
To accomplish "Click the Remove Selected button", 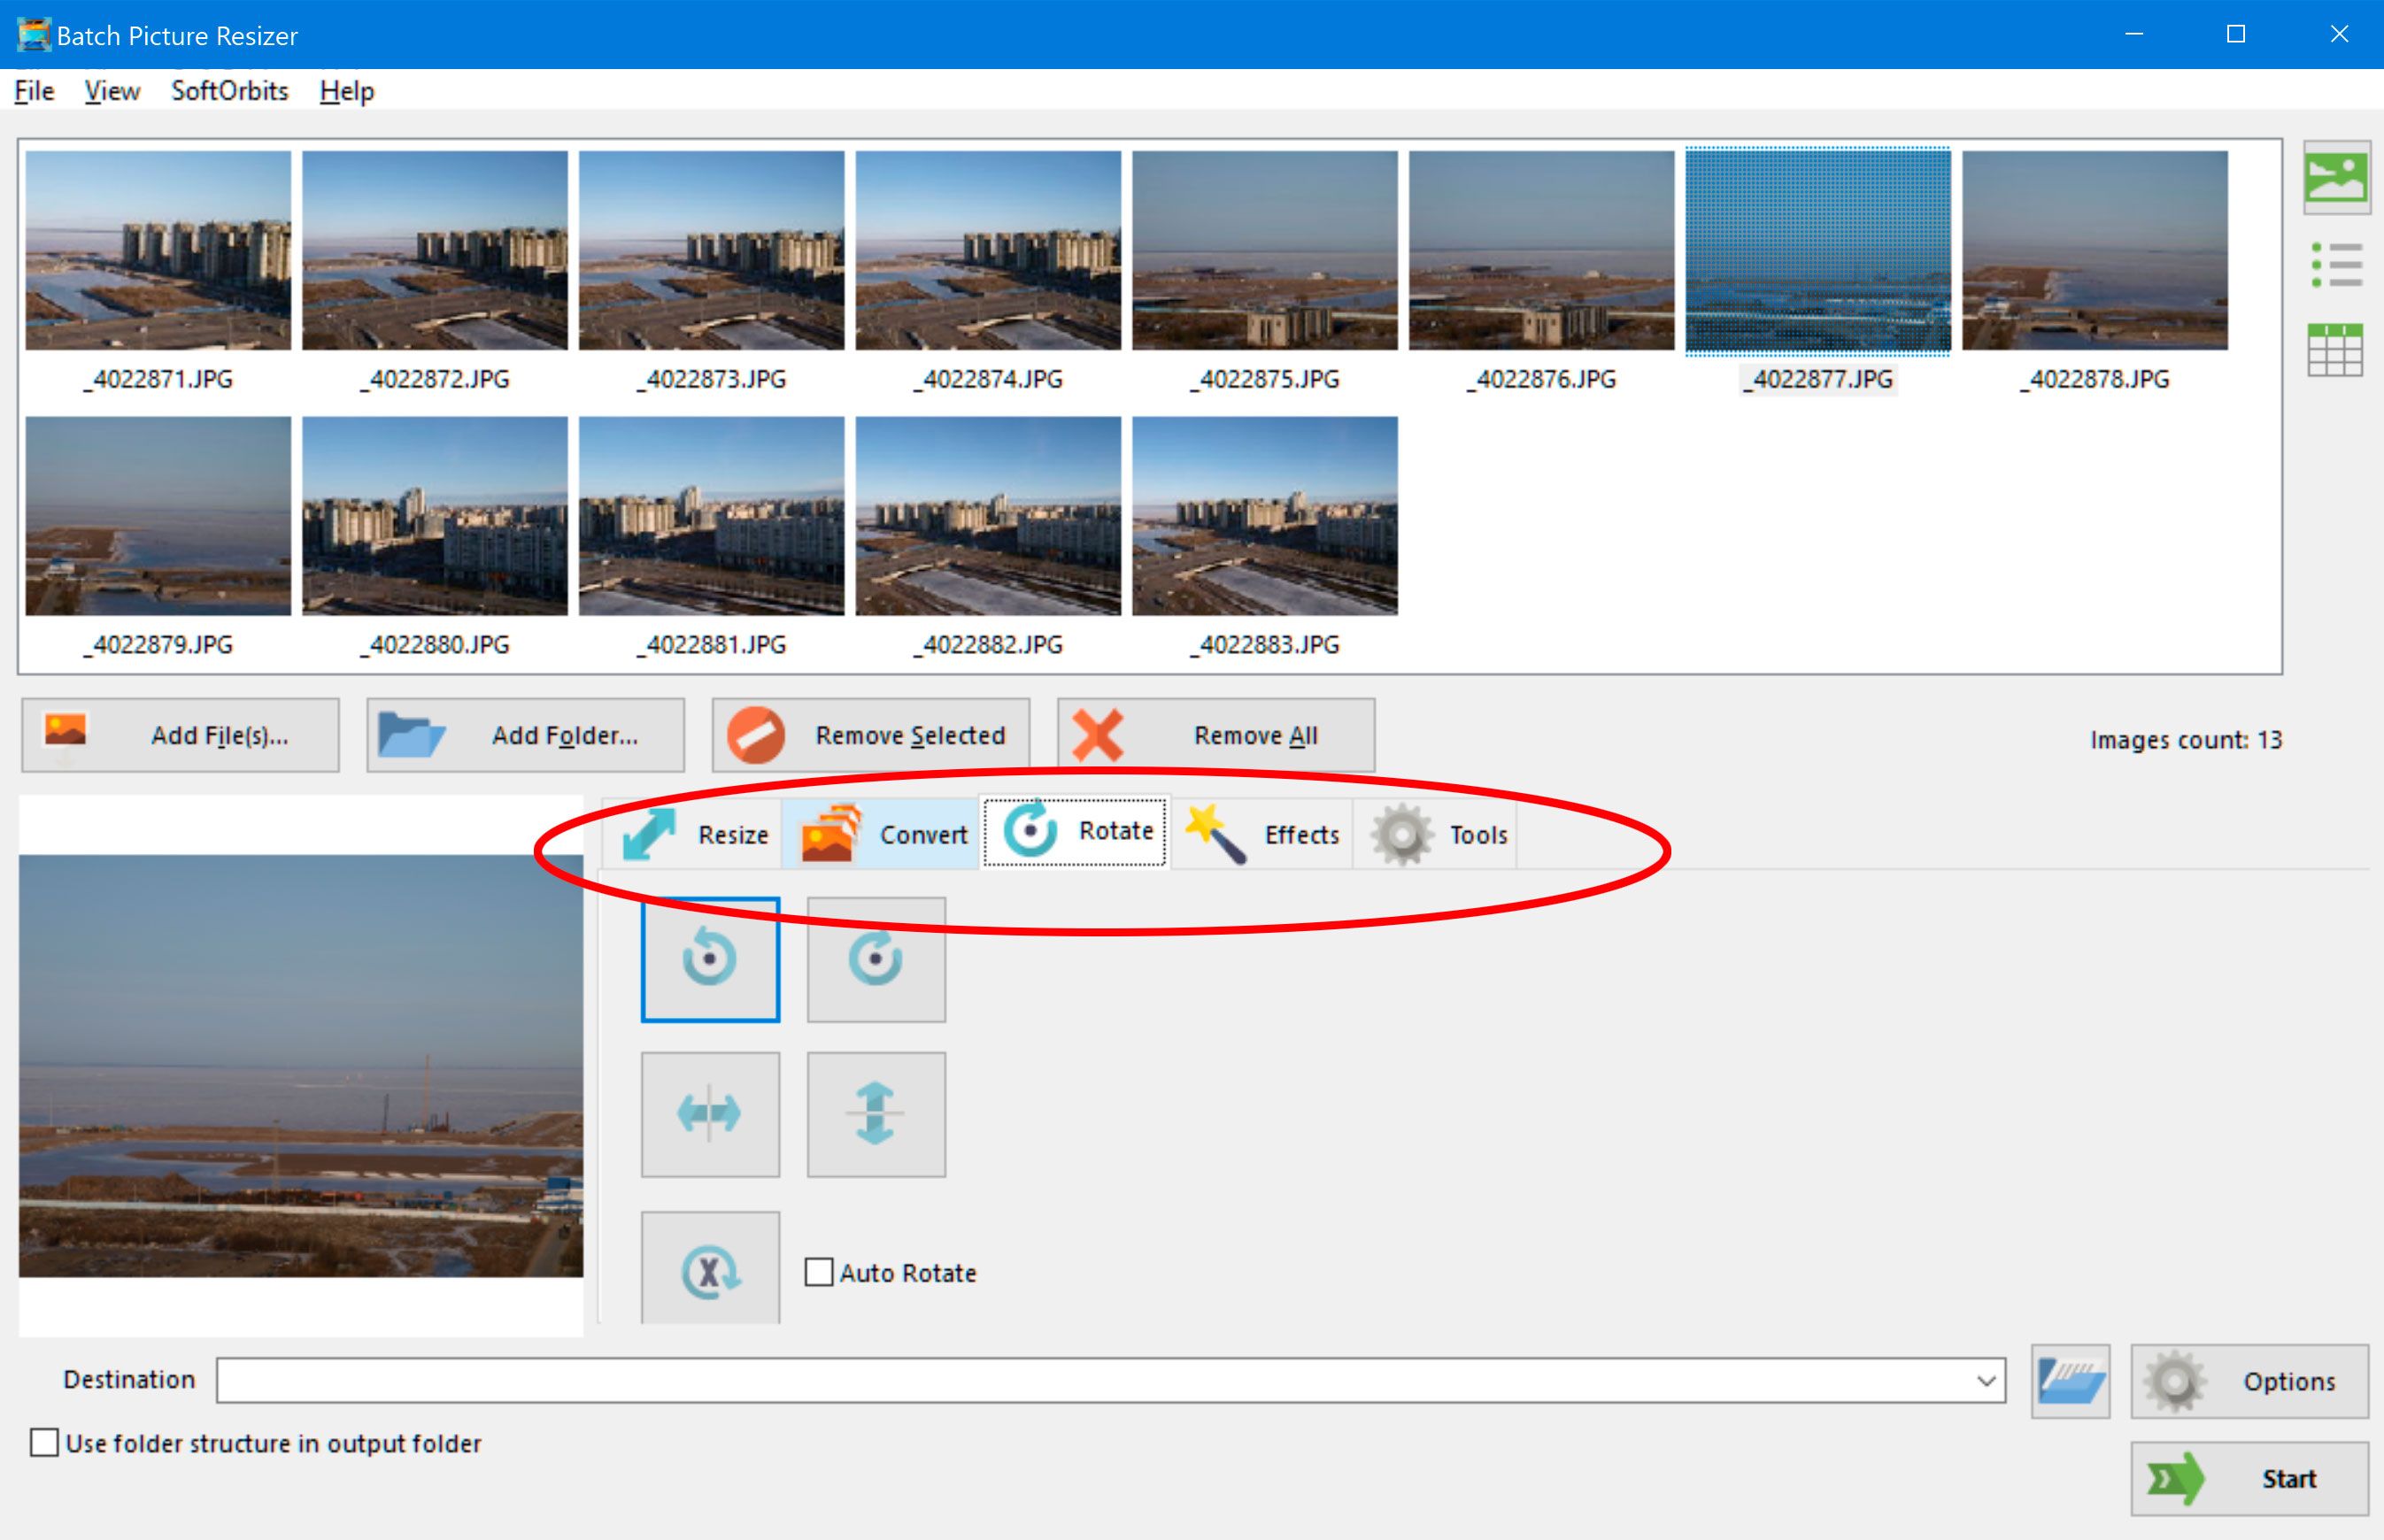I will [868, 734].
